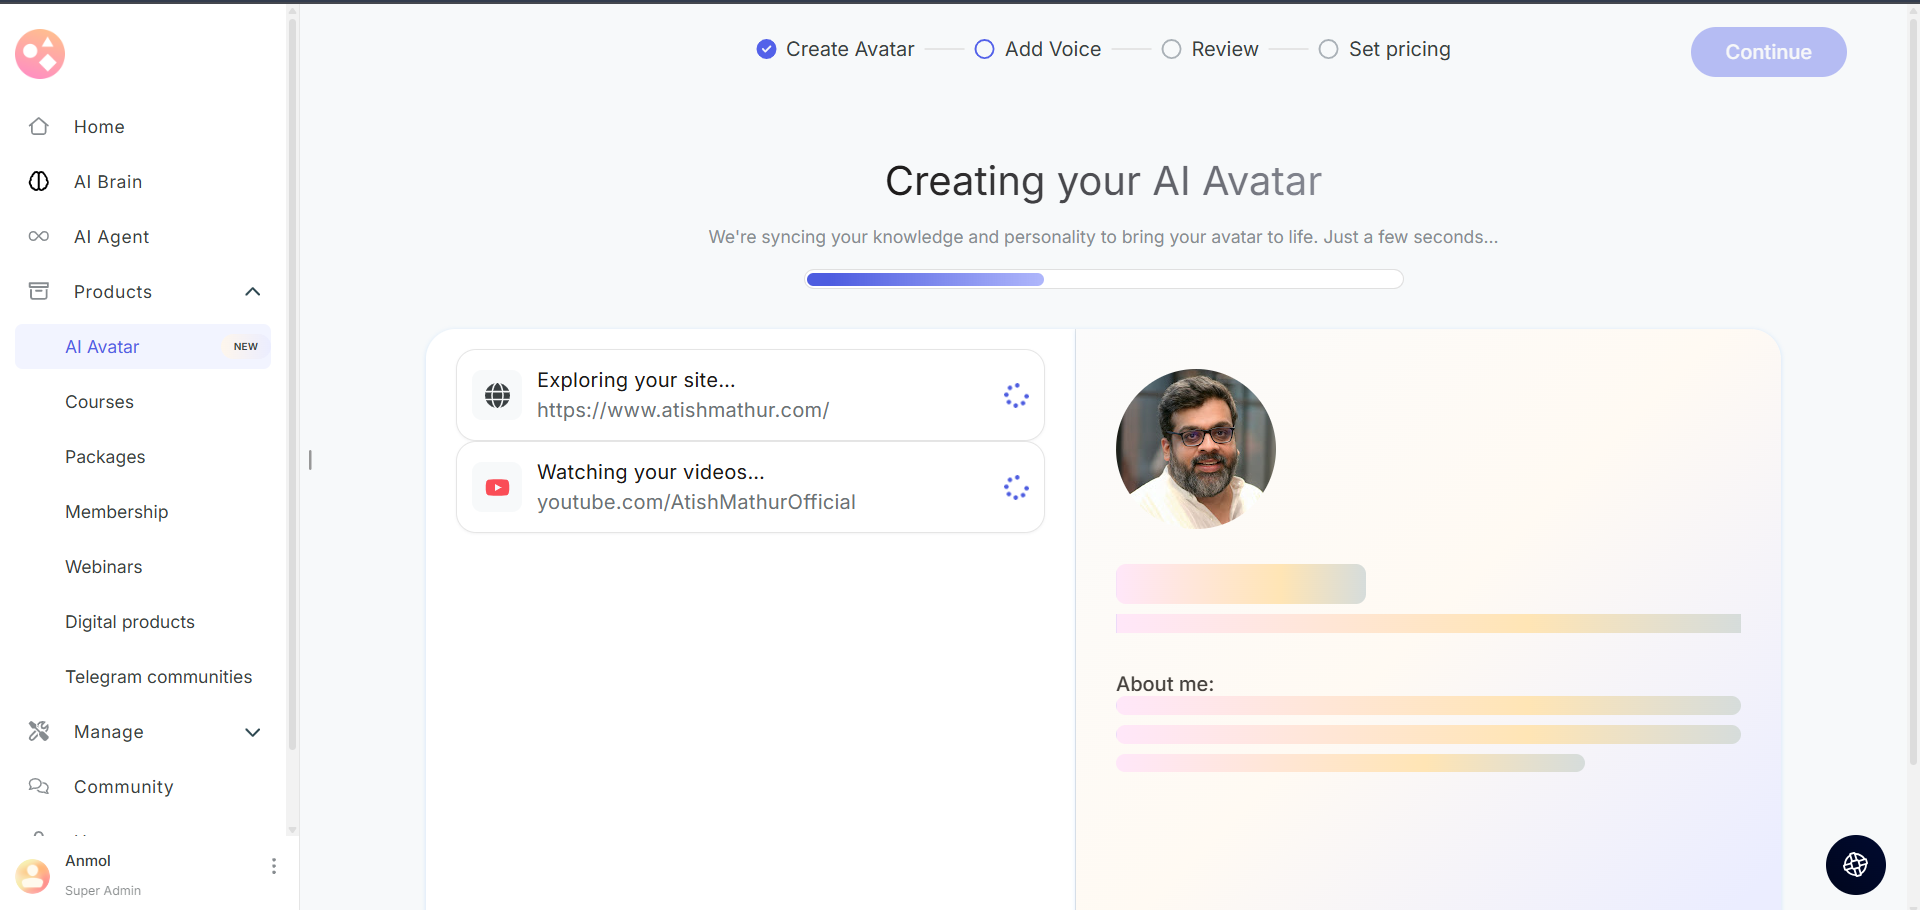Click the Home house icon

(x=39, y=127)
